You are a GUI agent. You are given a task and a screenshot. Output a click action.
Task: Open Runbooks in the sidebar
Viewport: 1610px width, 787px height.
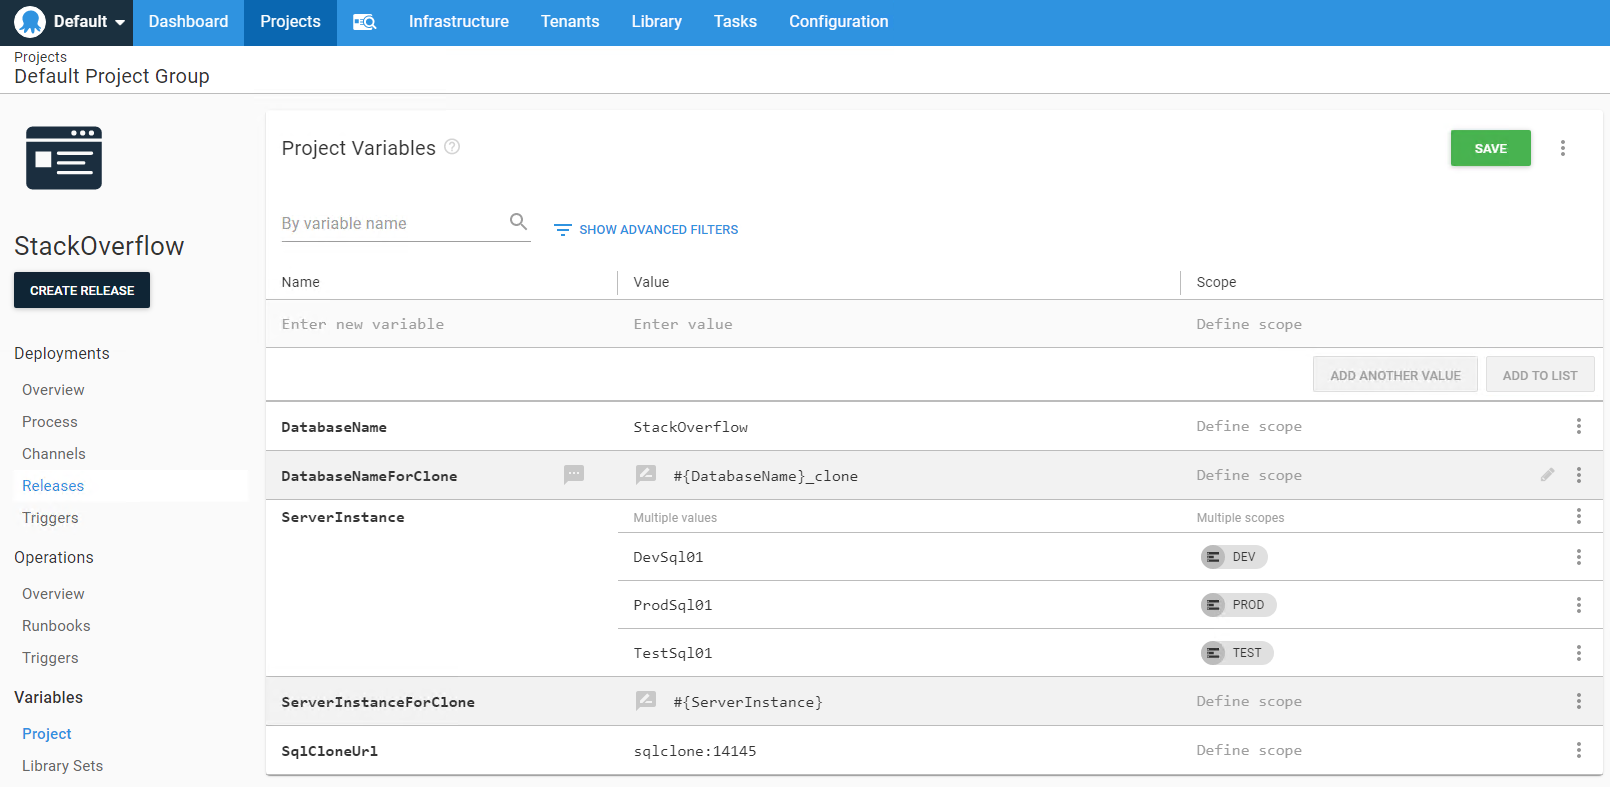(x=56, y=626)
